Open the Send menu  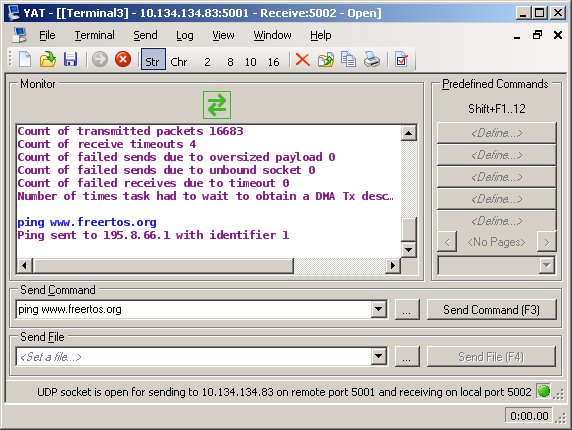pyautogui.click(x=145, y=35)
